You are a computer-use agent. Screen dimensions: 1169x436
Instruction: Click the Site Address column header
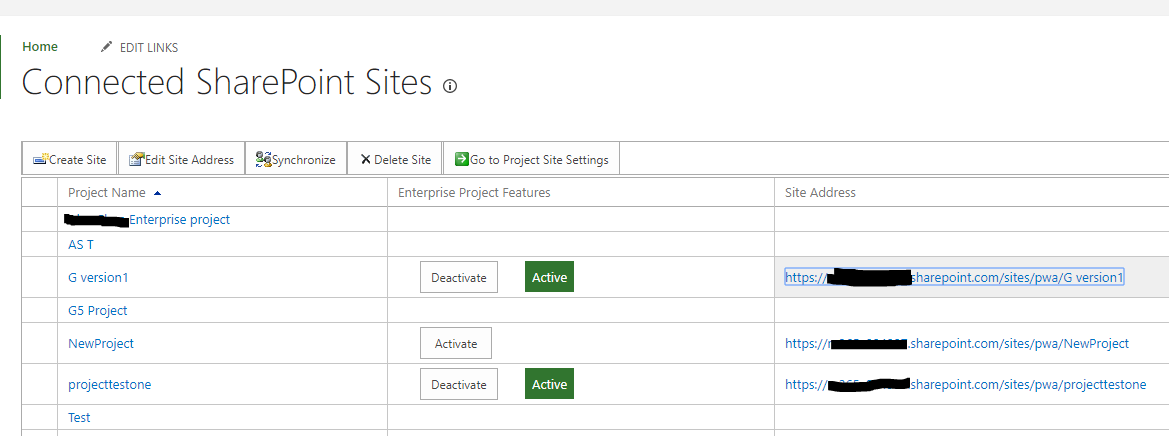[820, 192]
